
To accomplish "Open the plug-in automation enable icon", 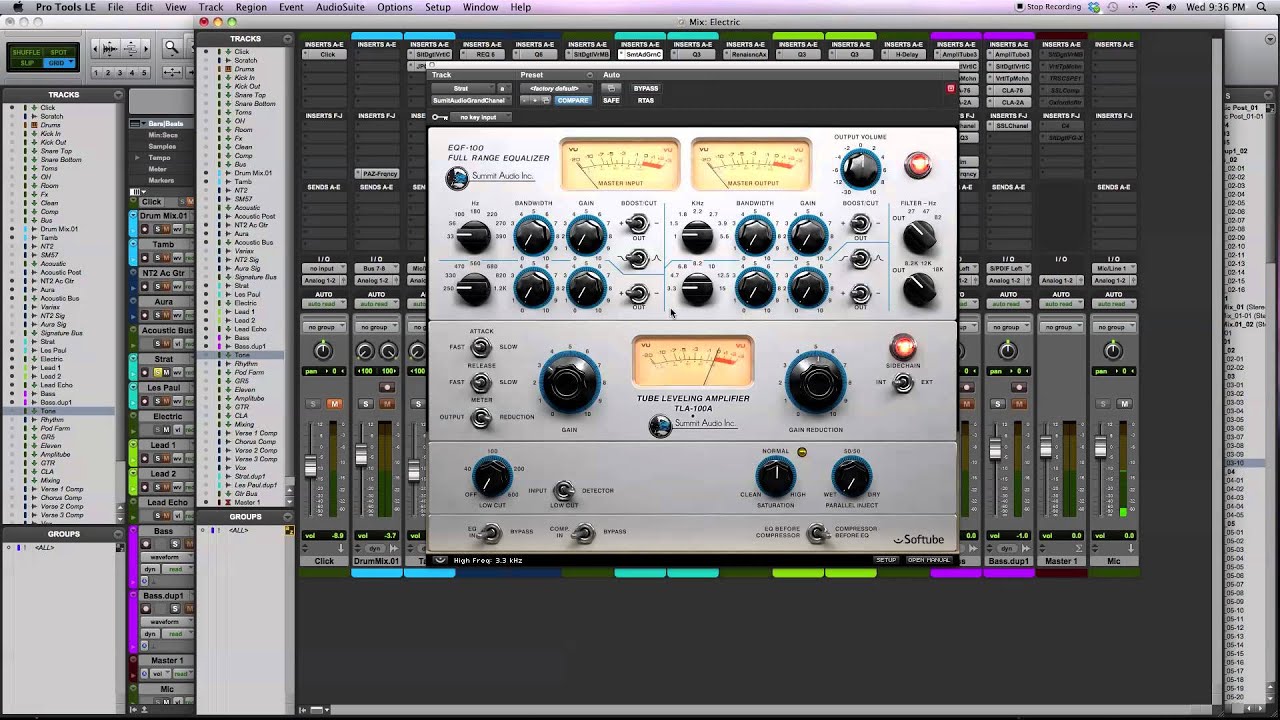I will coord(611,88).
